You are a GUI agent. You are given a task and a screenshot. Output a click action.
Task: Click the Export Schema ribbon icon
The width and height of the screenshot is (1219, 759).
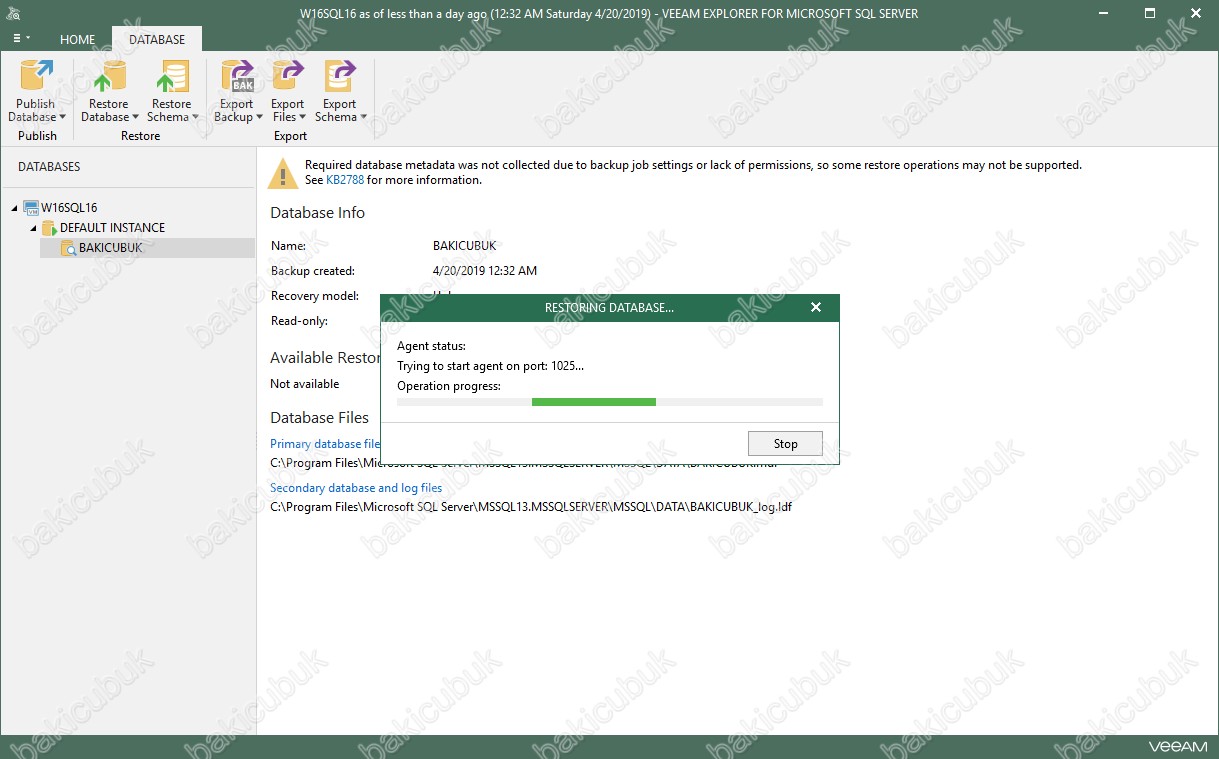click(x=340, y=77)
